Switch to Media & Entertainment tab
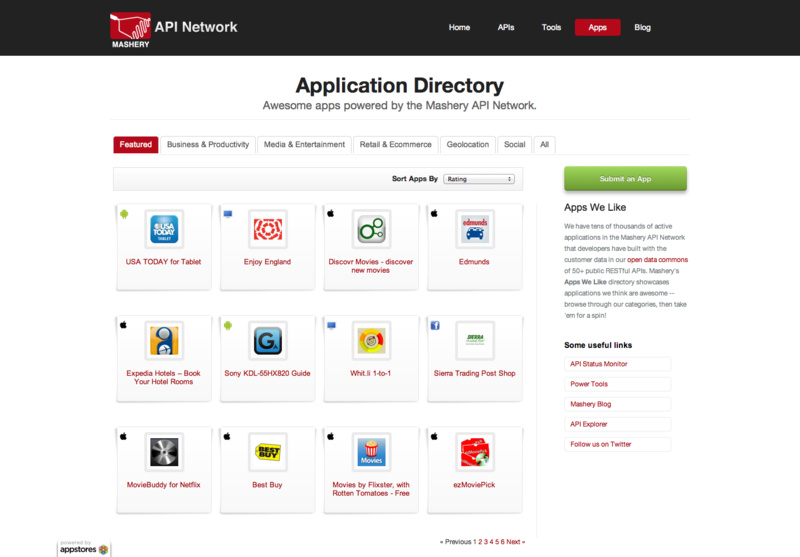The image size is (800, 557). click(305, 145)
